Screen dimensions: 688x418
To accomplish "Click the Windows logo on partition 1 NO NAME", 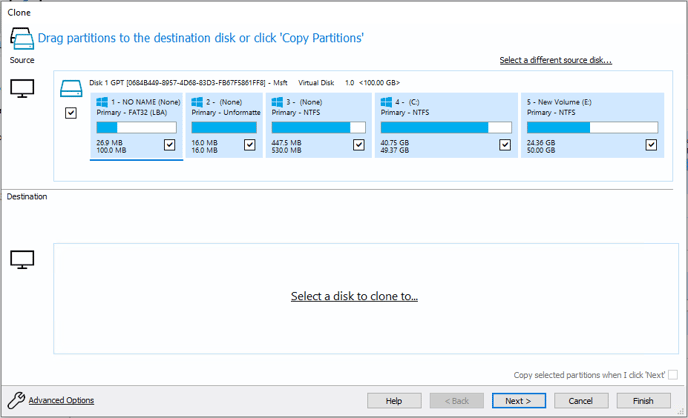I will click(102, 102).
